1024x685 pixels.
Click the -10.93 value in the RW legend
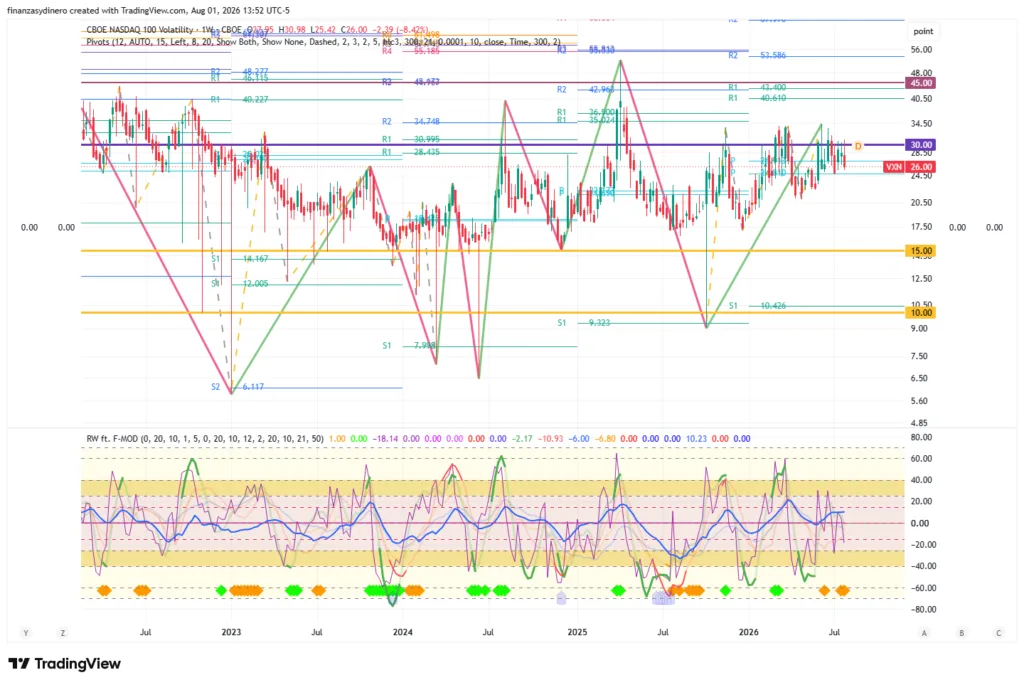click(551, 439)
